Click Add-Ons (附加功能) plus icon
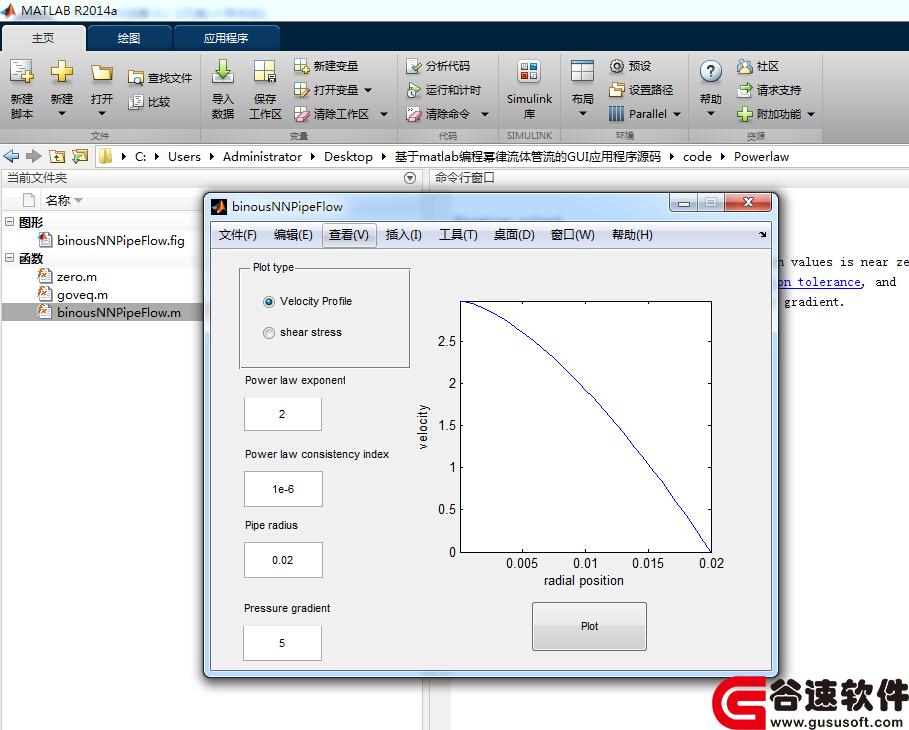Screen dimensions: 909x730 pyautogui.click(x=745, y=114)
